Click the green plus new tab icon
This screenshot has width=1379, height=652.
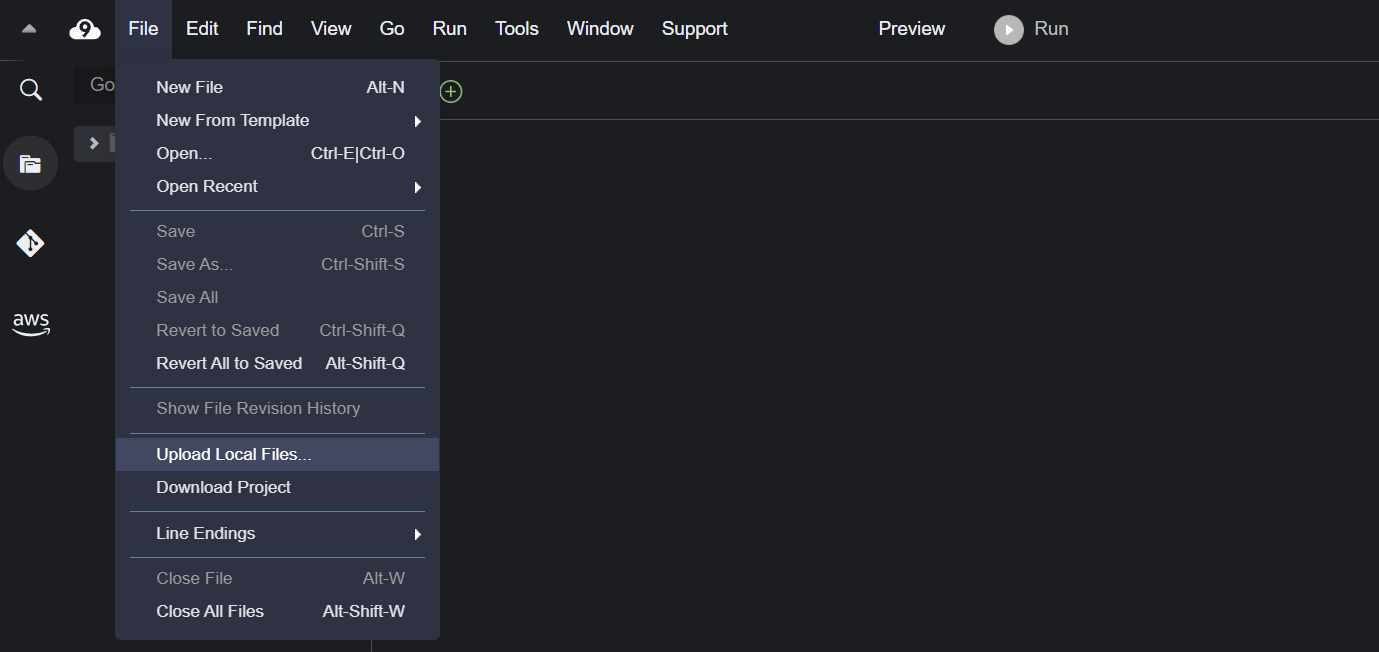coord(451,92)
